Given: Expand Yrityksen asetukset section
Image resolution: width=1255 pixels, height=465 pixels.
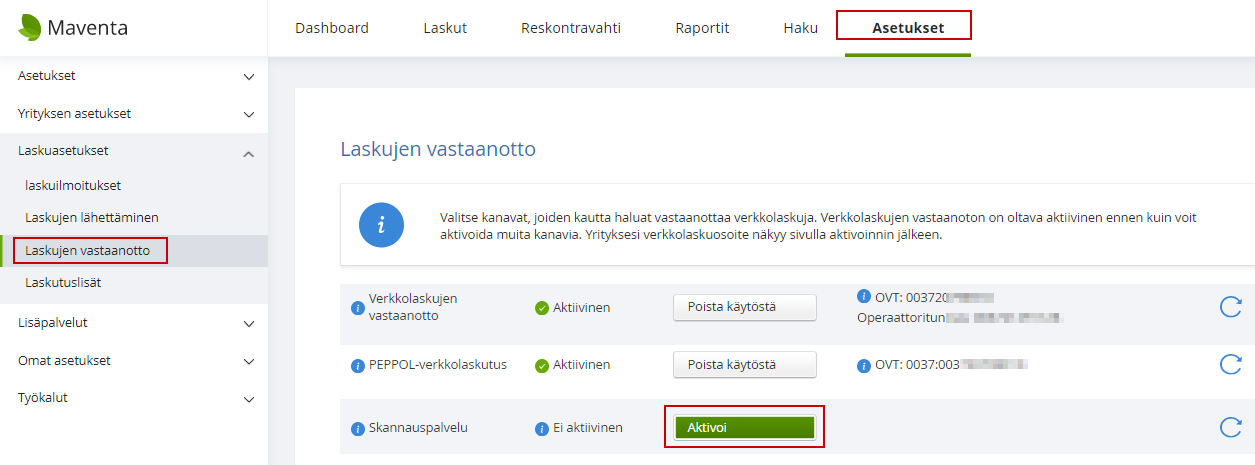Looking at the screenshot, I should (249, 114).
